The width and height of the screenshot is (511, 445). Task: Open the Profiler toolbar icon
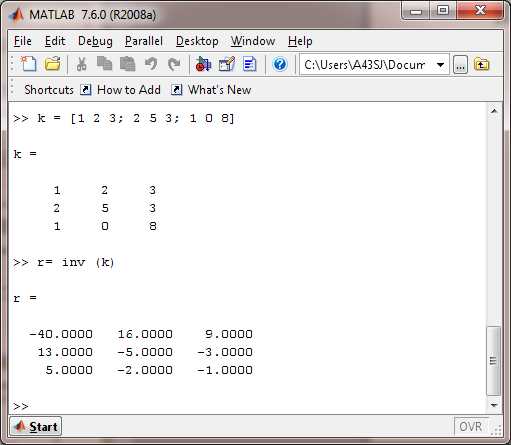[250, 64]
